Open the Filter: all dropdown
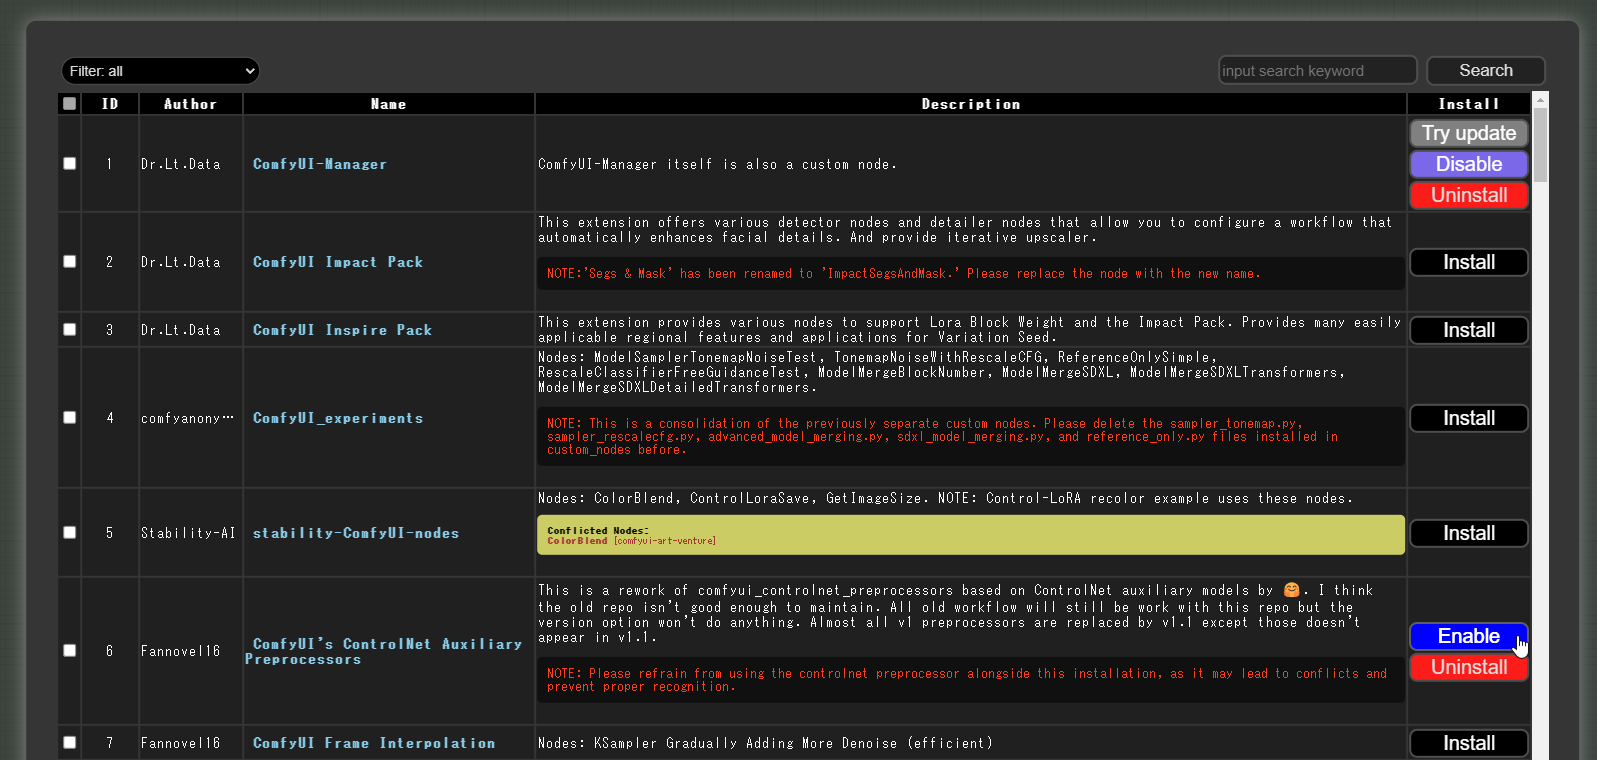The height and width of the screenshot is (760, 1597). coord(160,71)
